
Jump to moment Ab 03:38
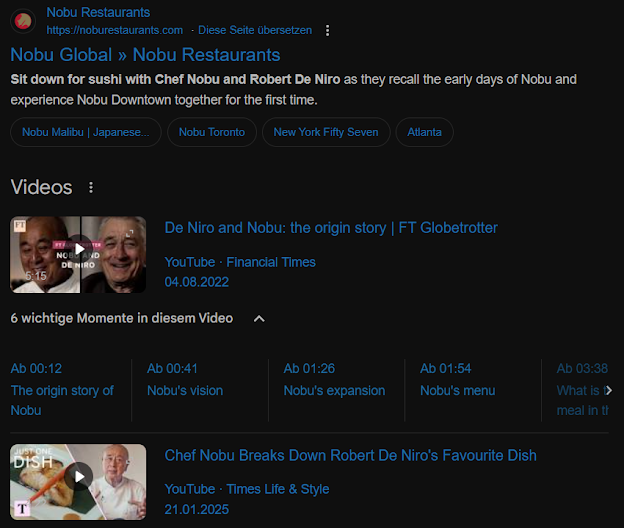582,390
